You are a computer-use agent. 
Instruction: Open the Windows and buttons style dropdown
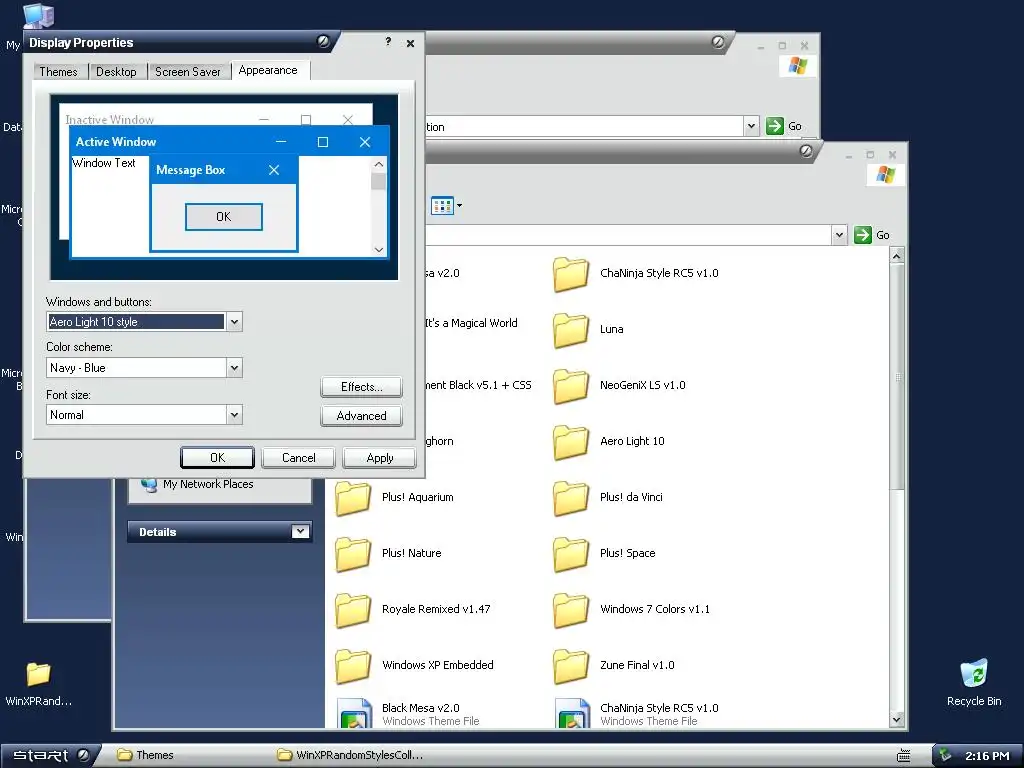tap(234, 321)
